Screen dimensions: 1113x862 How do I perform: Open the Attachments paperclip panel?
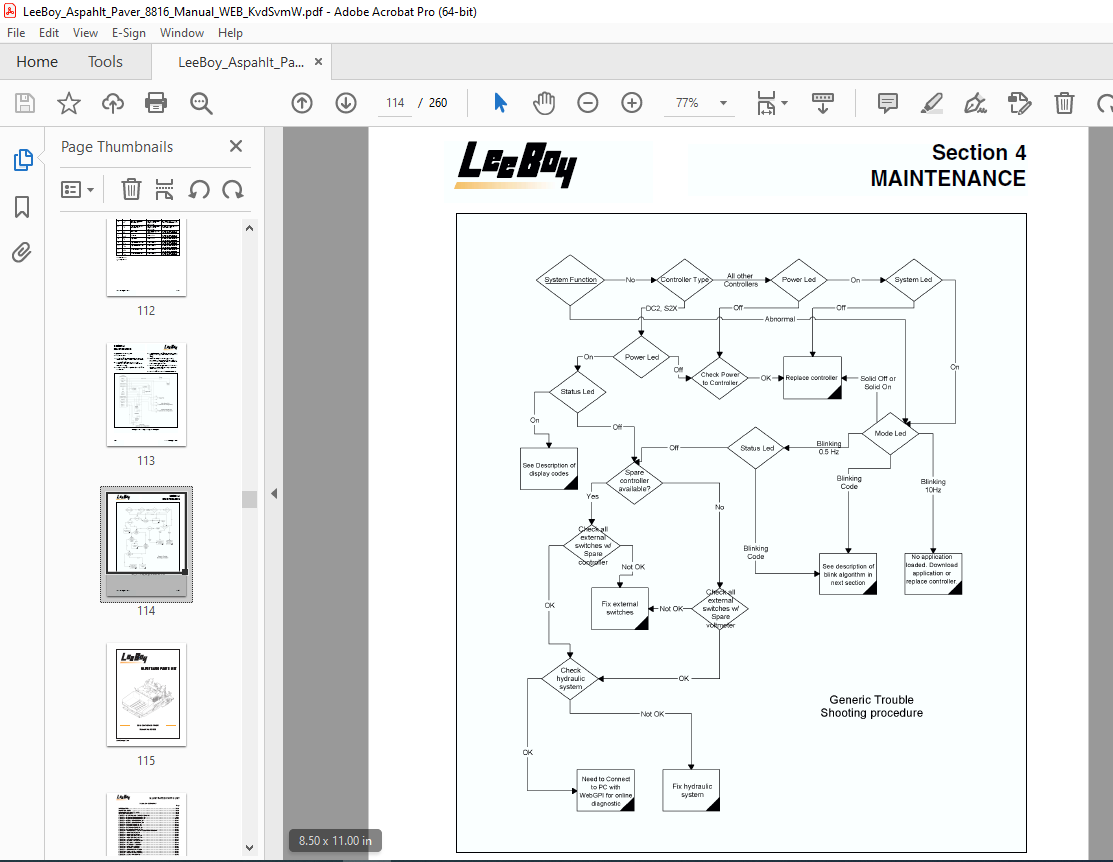[x=22, y=253]
